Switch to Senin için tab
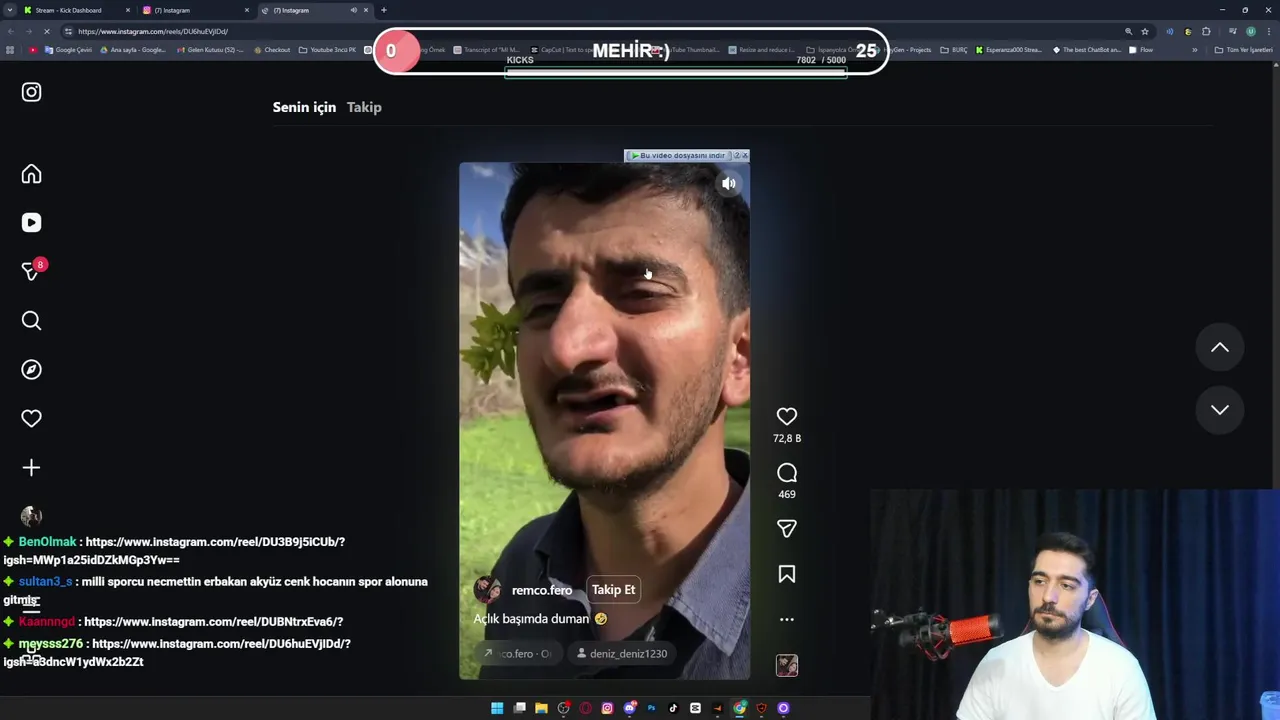 [x=304, y=107]
